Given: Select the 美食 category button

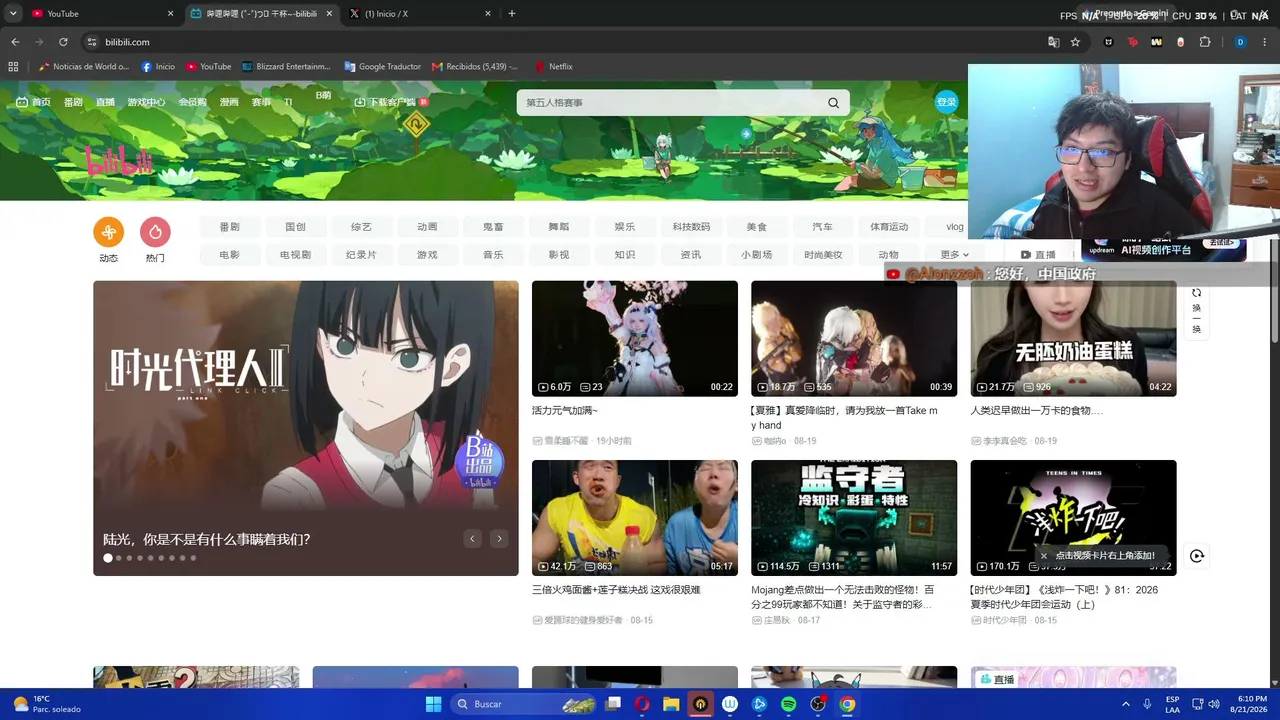Looking at the screenshot, I should point(757,227).
